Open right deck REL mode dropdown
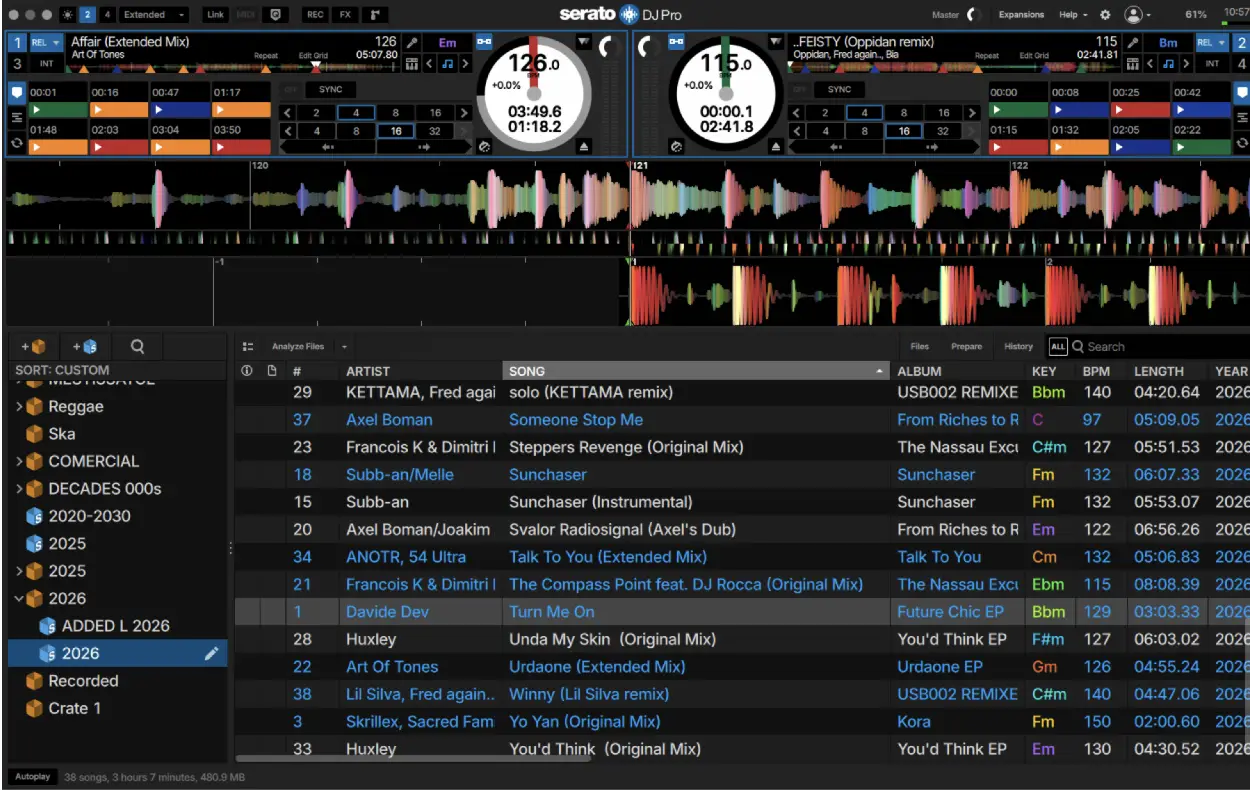The height and width of the screenshot is (790, 1250). [1211, 43]
